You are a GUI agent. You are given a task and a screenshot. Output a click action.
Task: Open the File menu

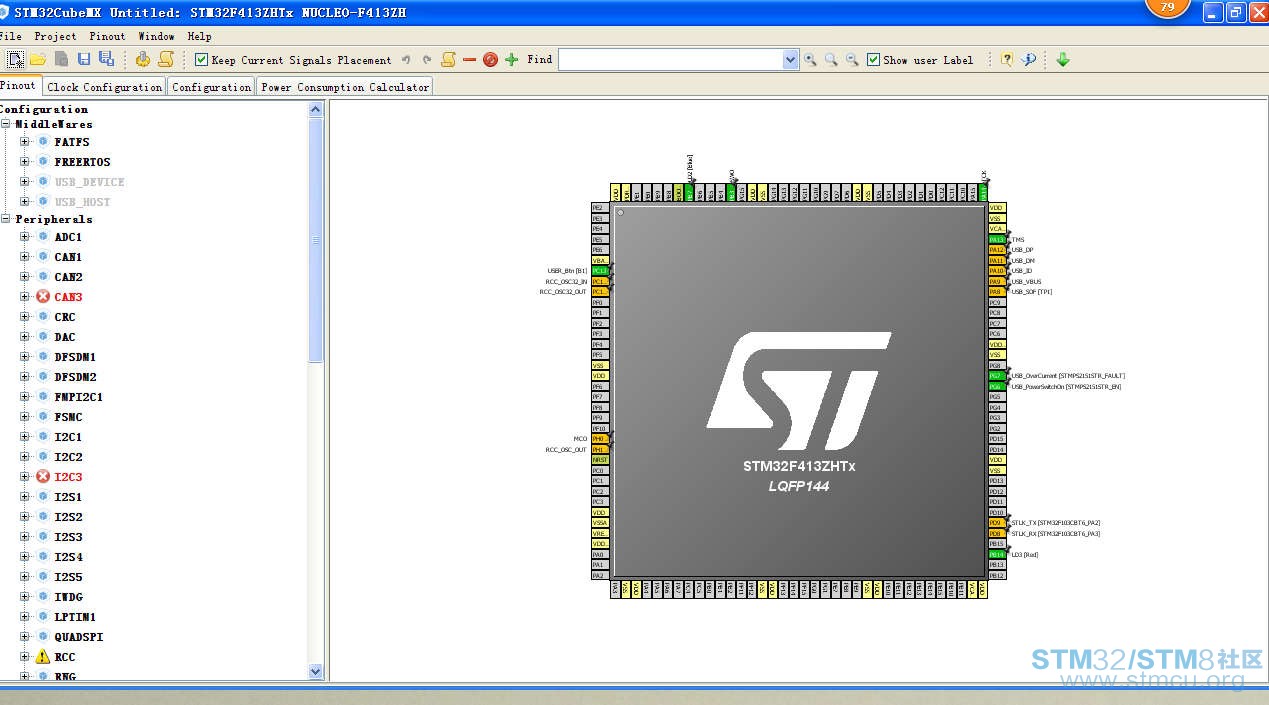10,36
